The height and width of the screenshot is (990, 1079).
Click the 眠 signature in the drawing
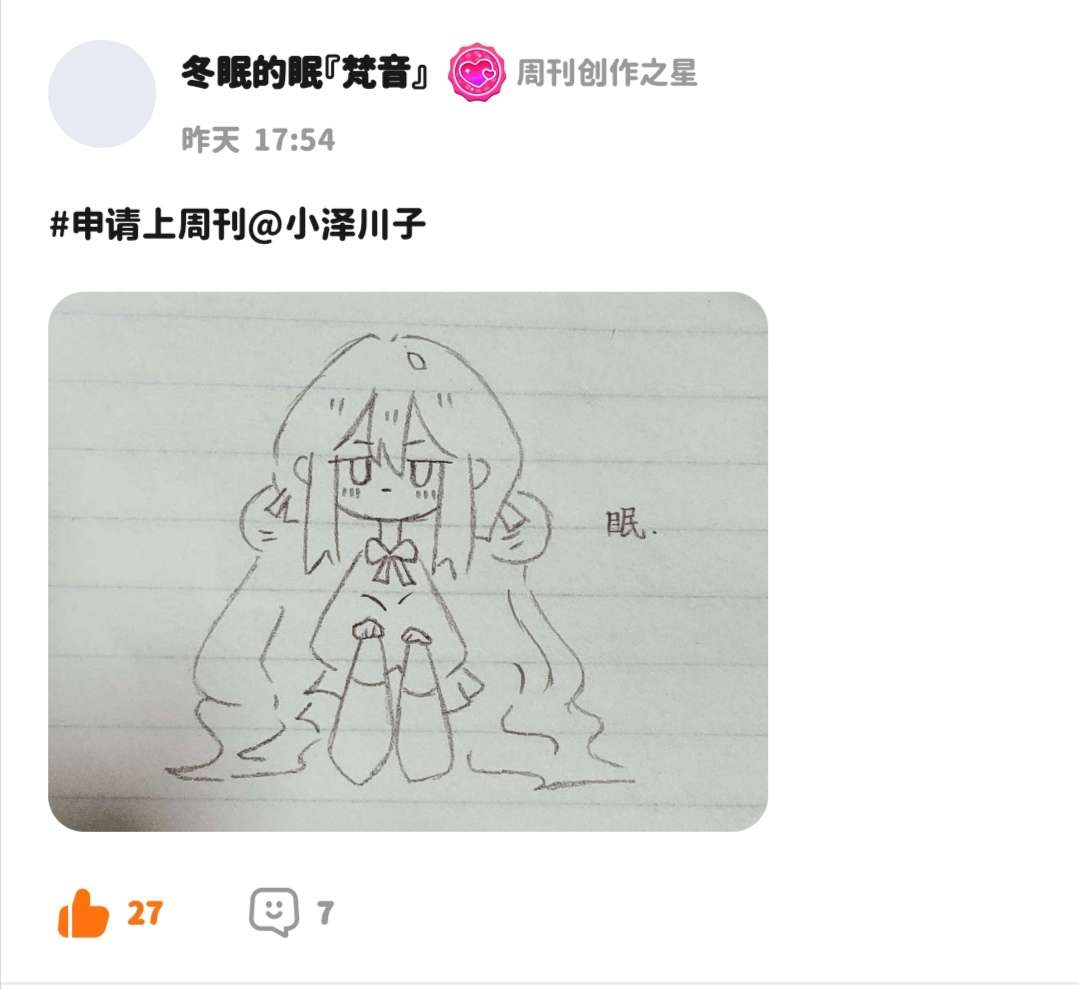(x=626, y=524)
